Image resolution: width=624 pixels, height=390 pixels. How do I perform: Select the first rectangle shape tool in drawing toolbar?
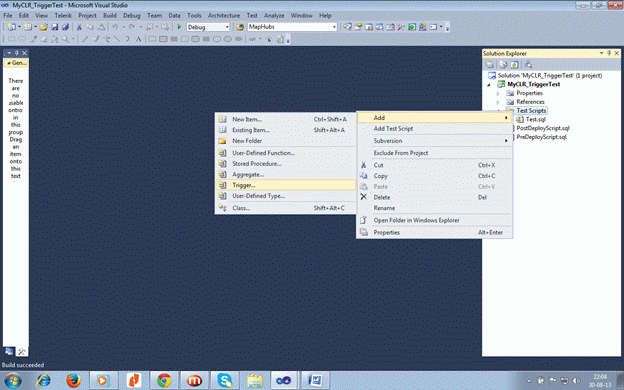click(152, 39)
